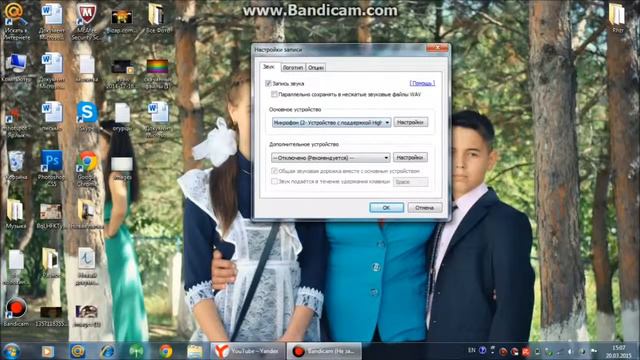Screen dimensions: 640x360
Task: Open Windows Media Player from the taskbar
Action: [x=48, y=351]
